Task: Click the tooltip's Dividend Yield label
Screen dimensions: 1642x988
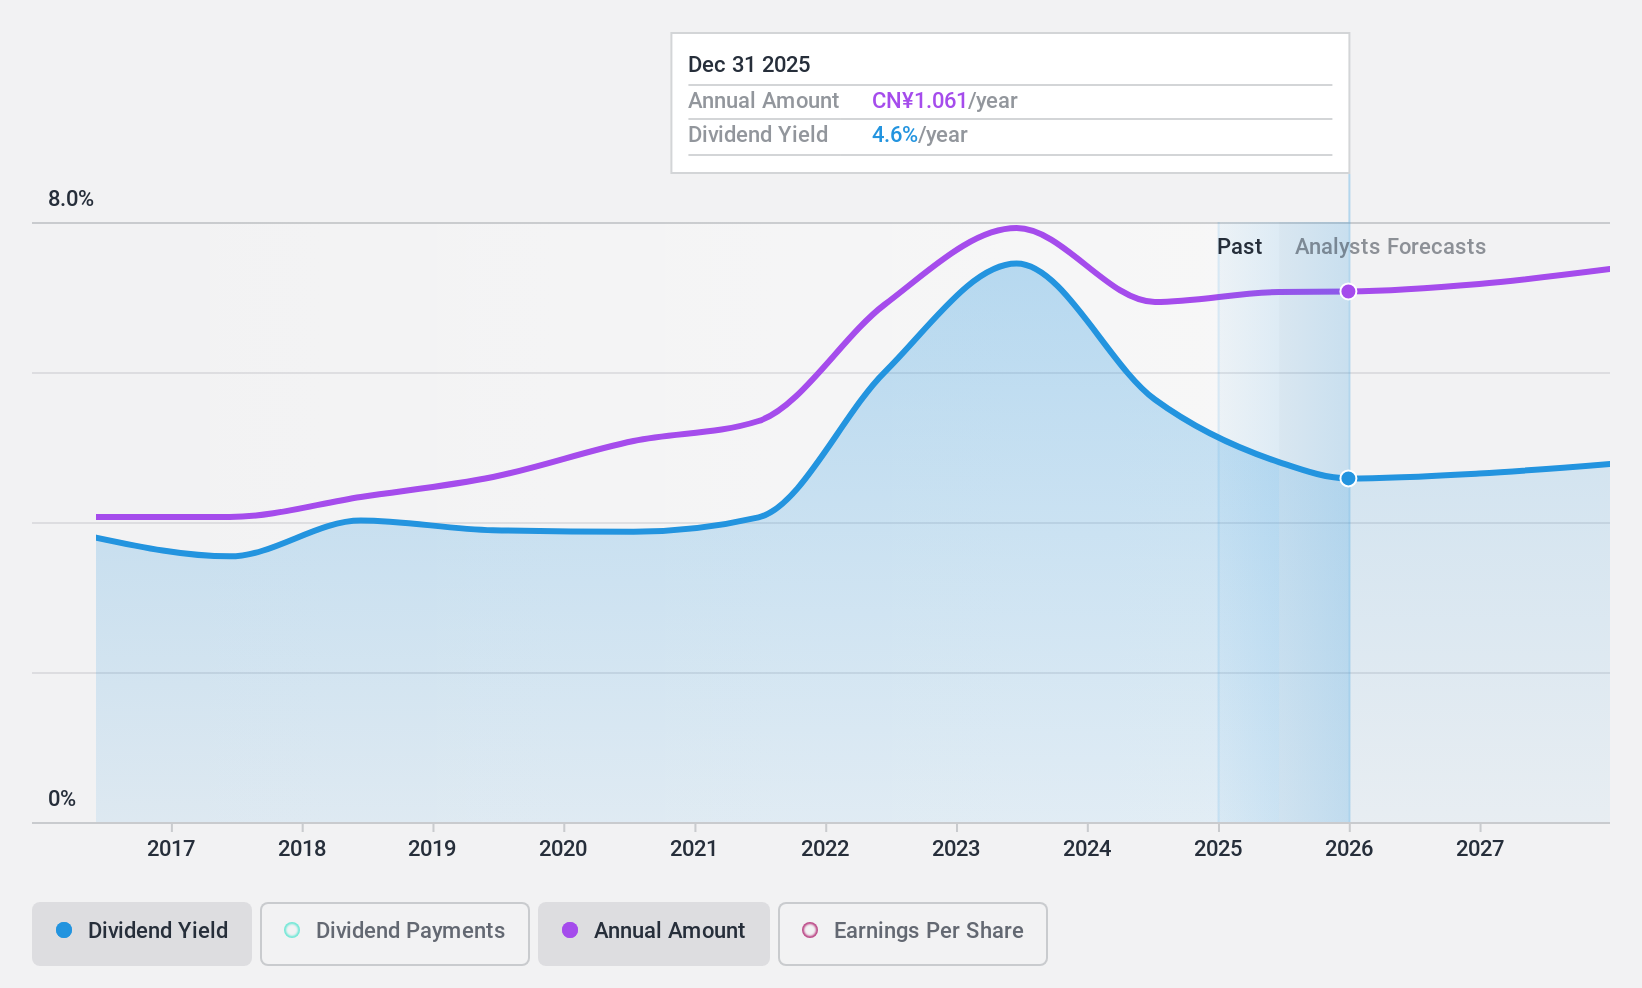Action: [x=758, y=135]
